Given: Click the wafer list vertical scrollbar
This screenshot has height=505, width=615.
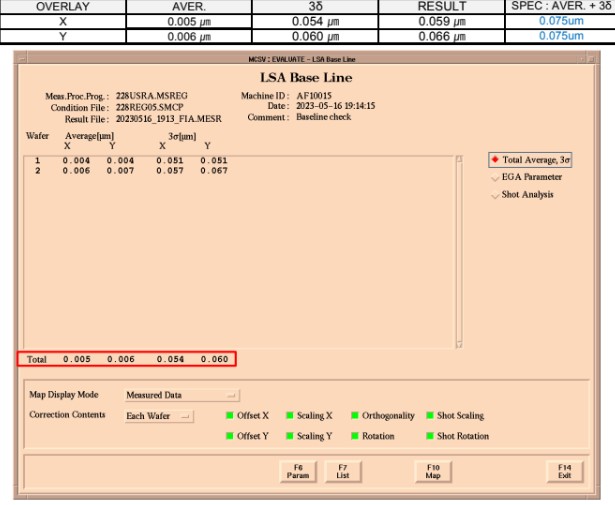Looking at the screenshot, I should coord(459,248).
